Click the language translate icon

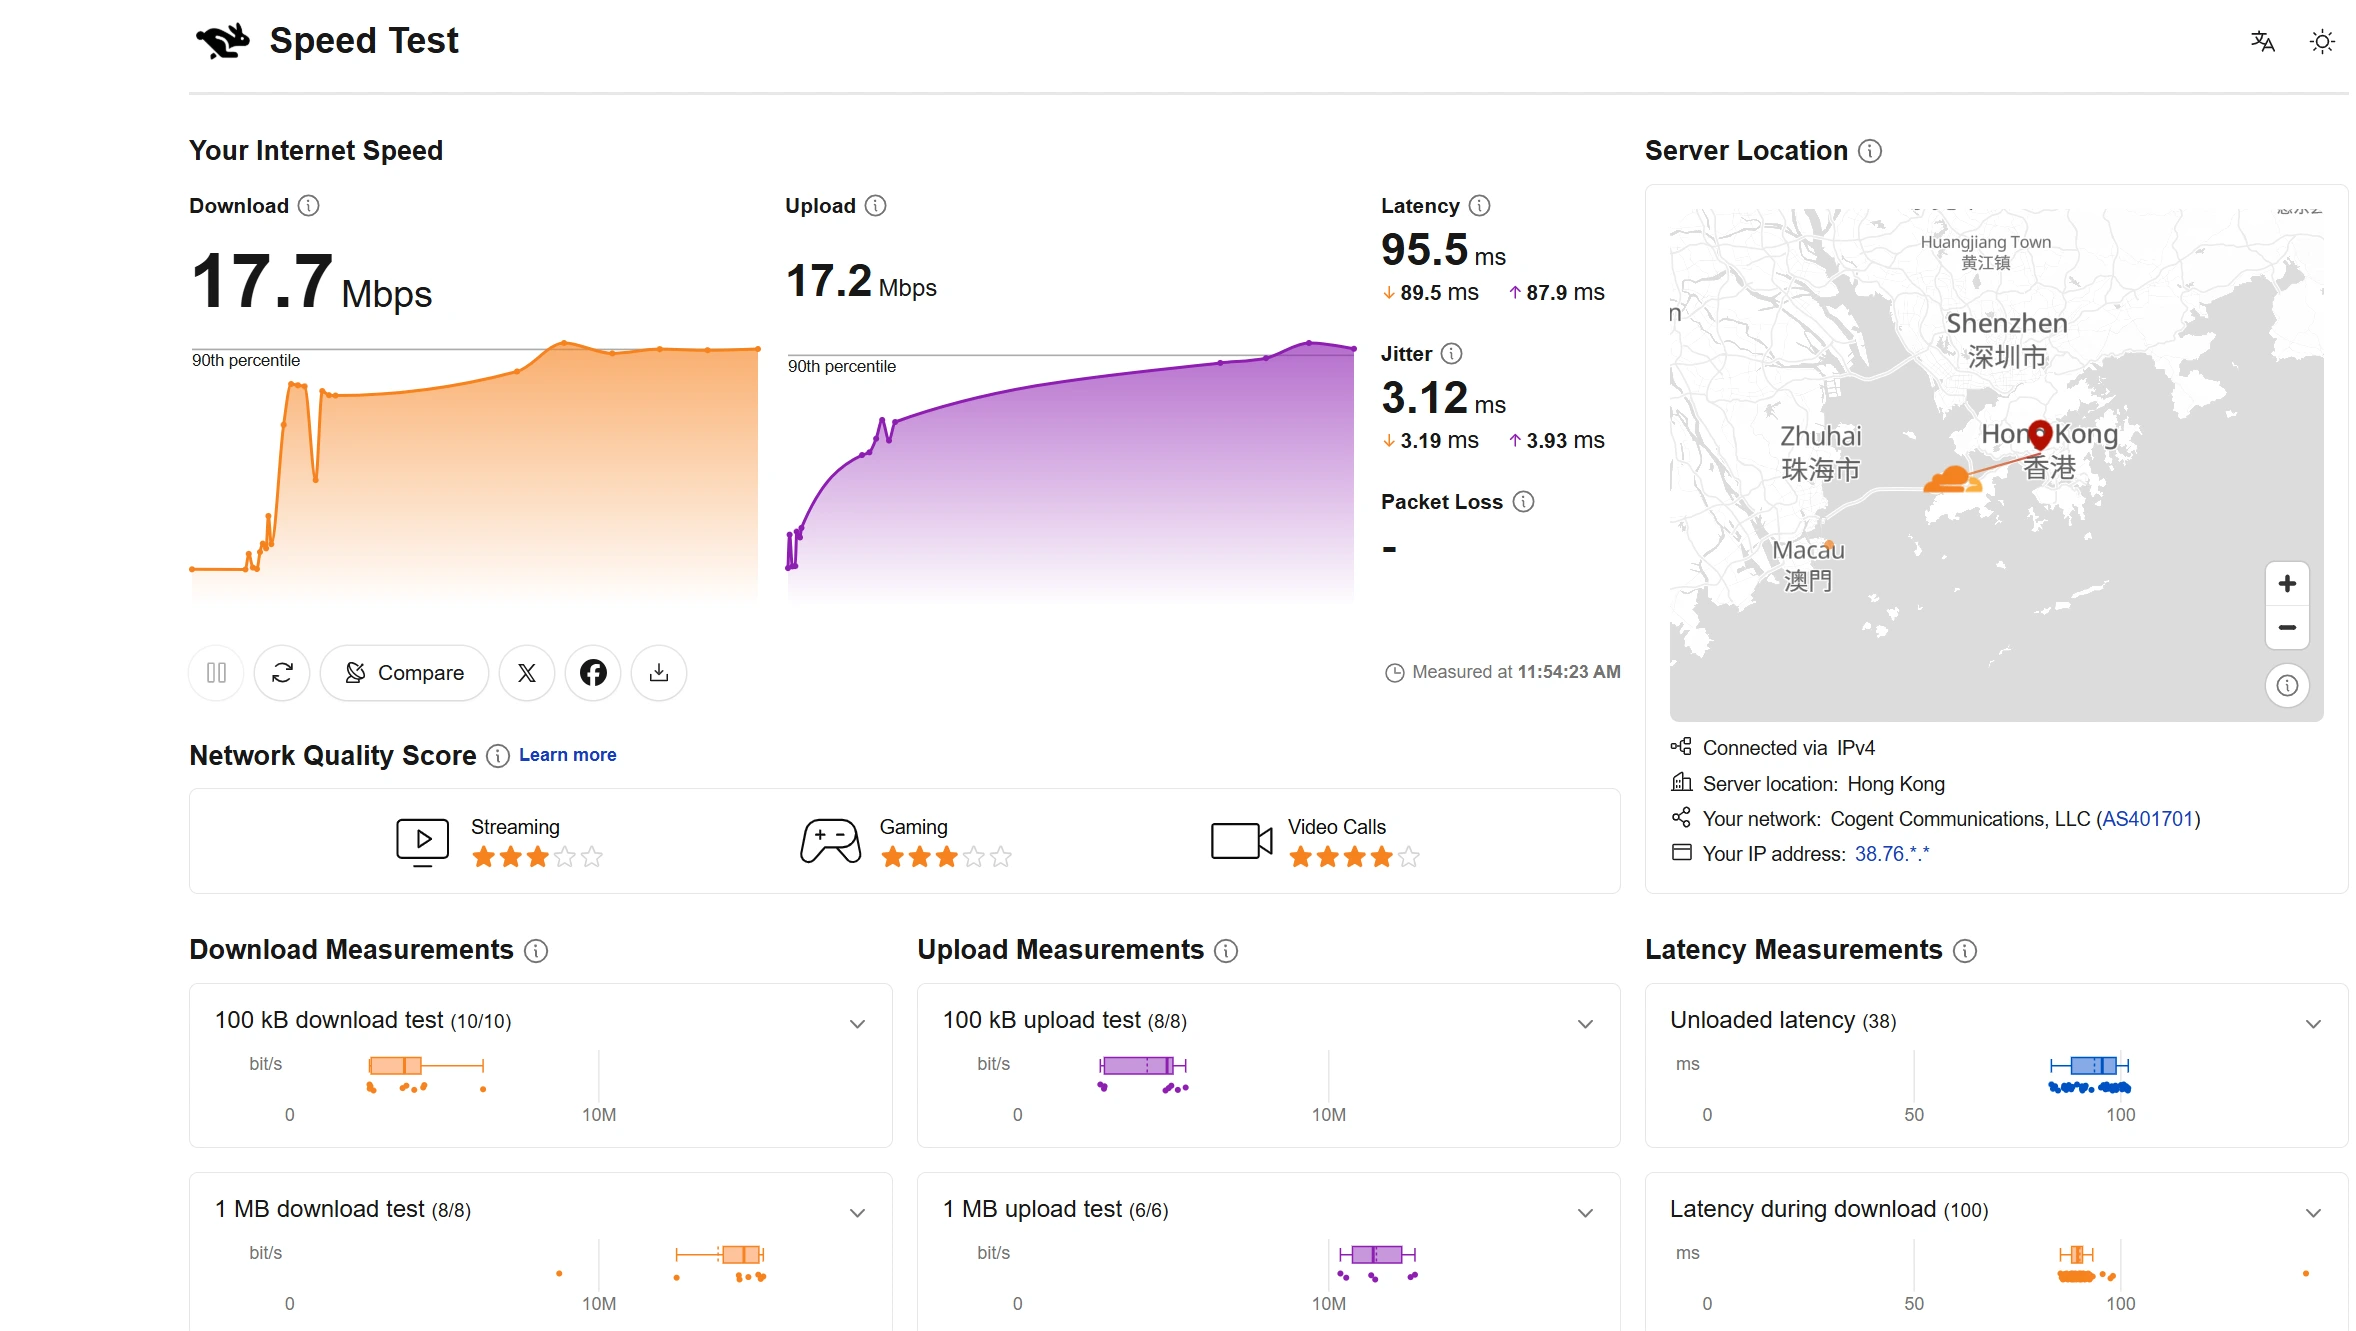(2262, 41)
